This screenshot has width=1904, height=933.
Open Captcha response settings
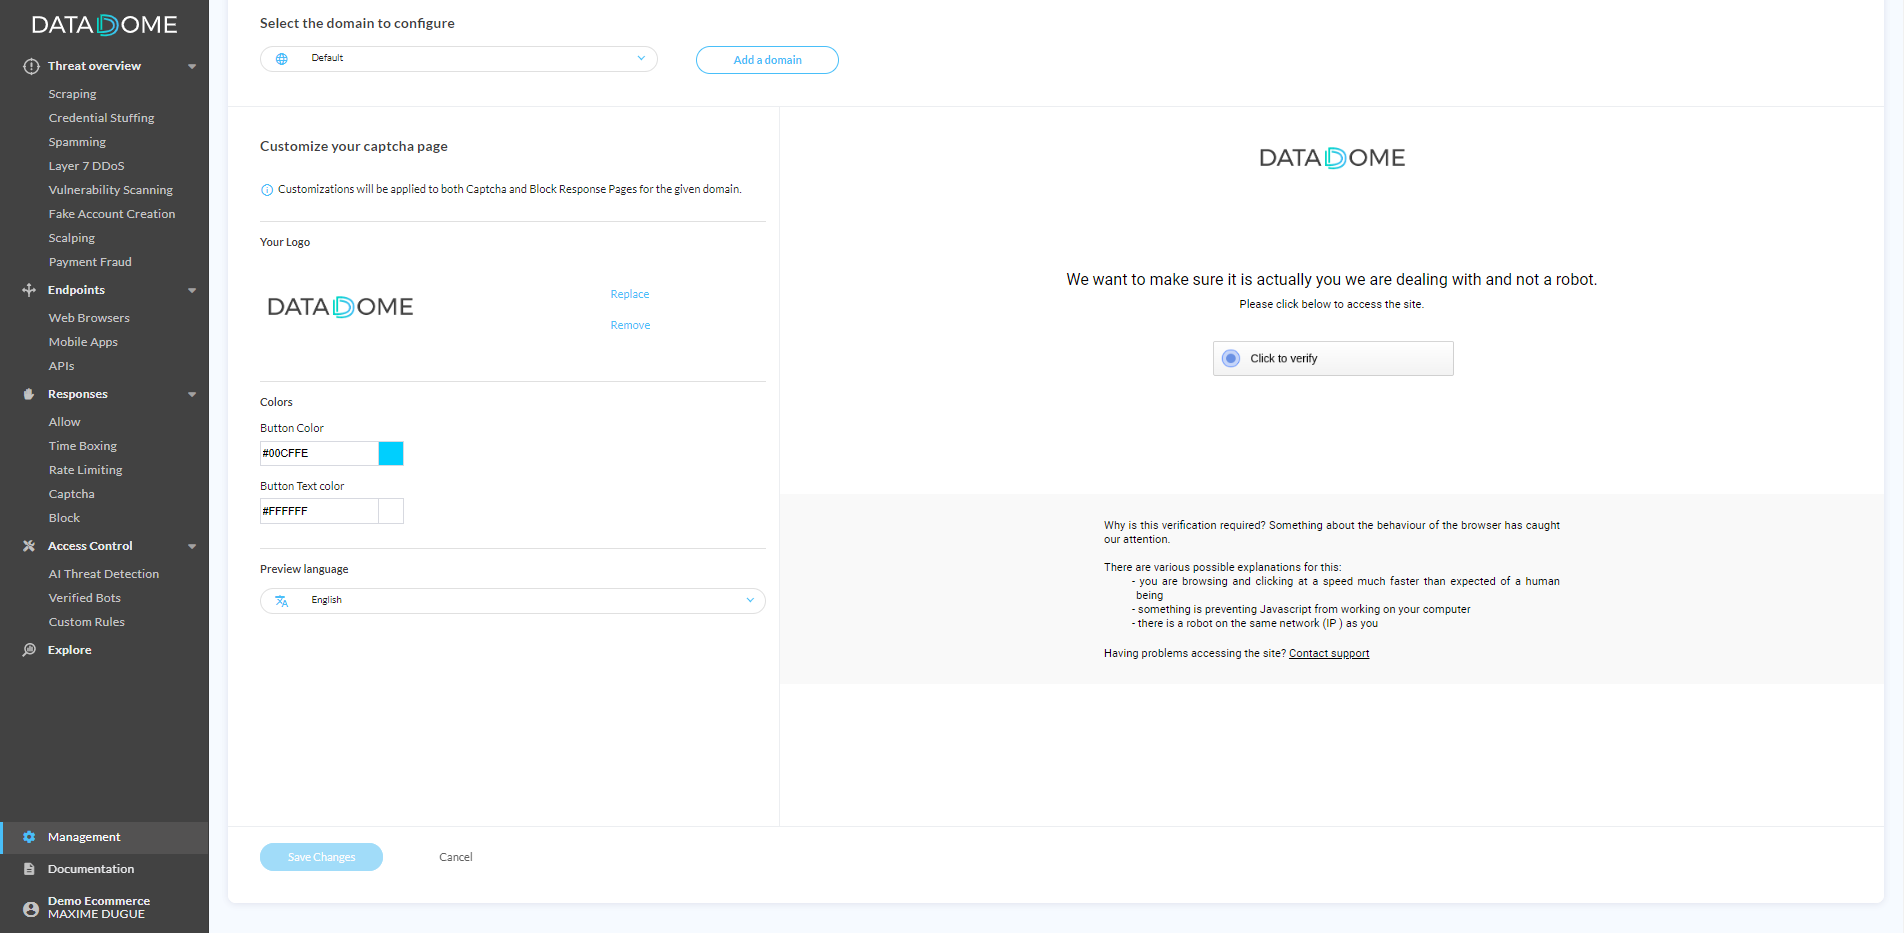pyautogui.click(x=72, y=494)
